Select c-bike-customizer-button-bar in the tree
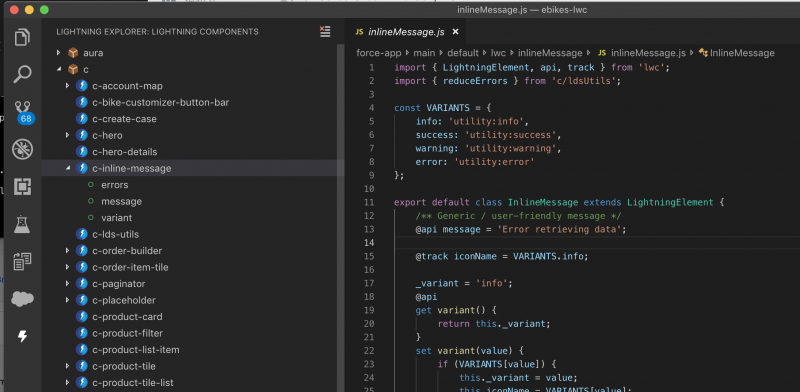 point(161,102)
